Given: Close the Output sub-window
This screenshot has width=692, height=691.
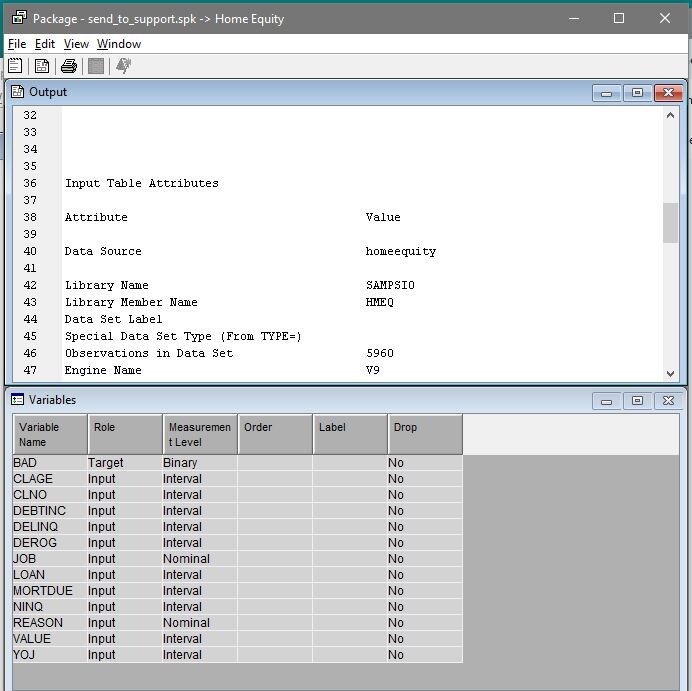Looking at the screenshot, I should [667, 93].
